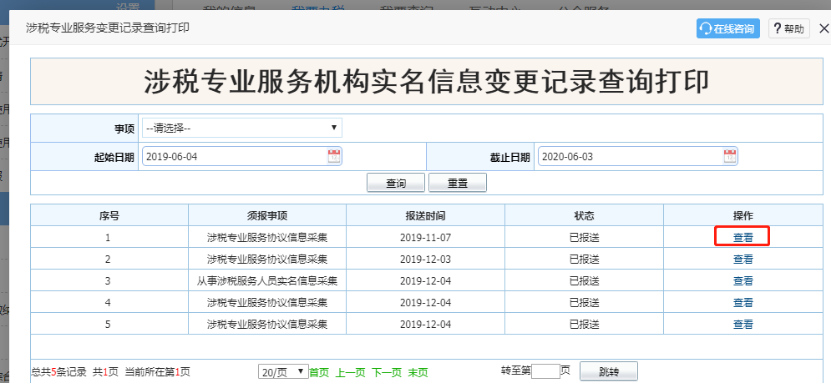Screen dimensions: 831x384
Task: Click 查看 link in row 2
Action: (742, 260)
